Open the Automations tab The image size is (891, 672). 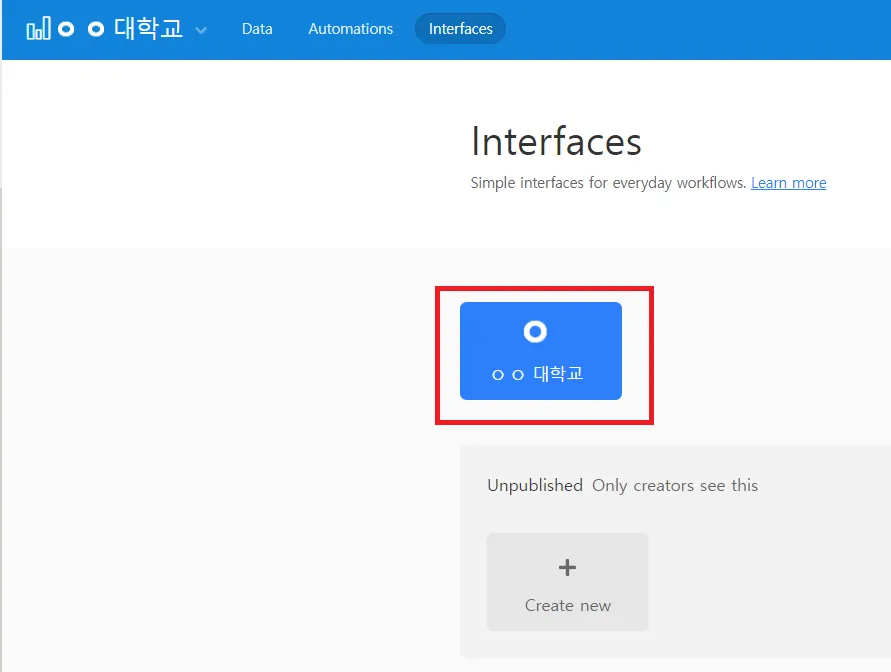coord(351,29)
